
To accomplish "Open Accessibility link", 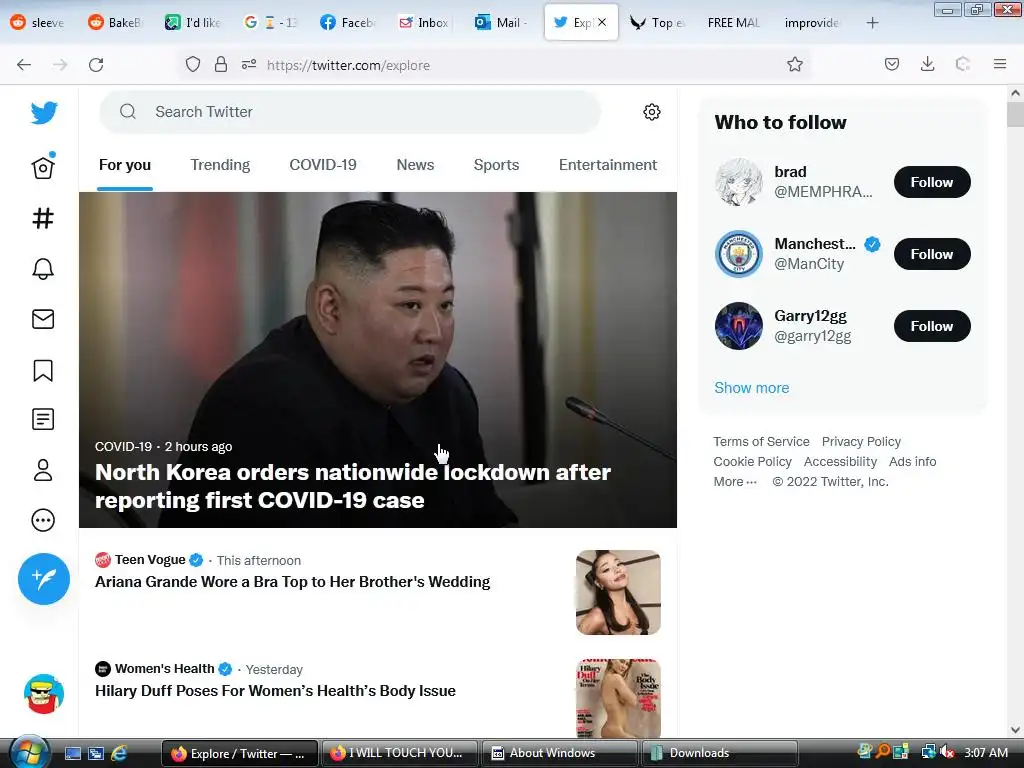I will coord(840,462).
